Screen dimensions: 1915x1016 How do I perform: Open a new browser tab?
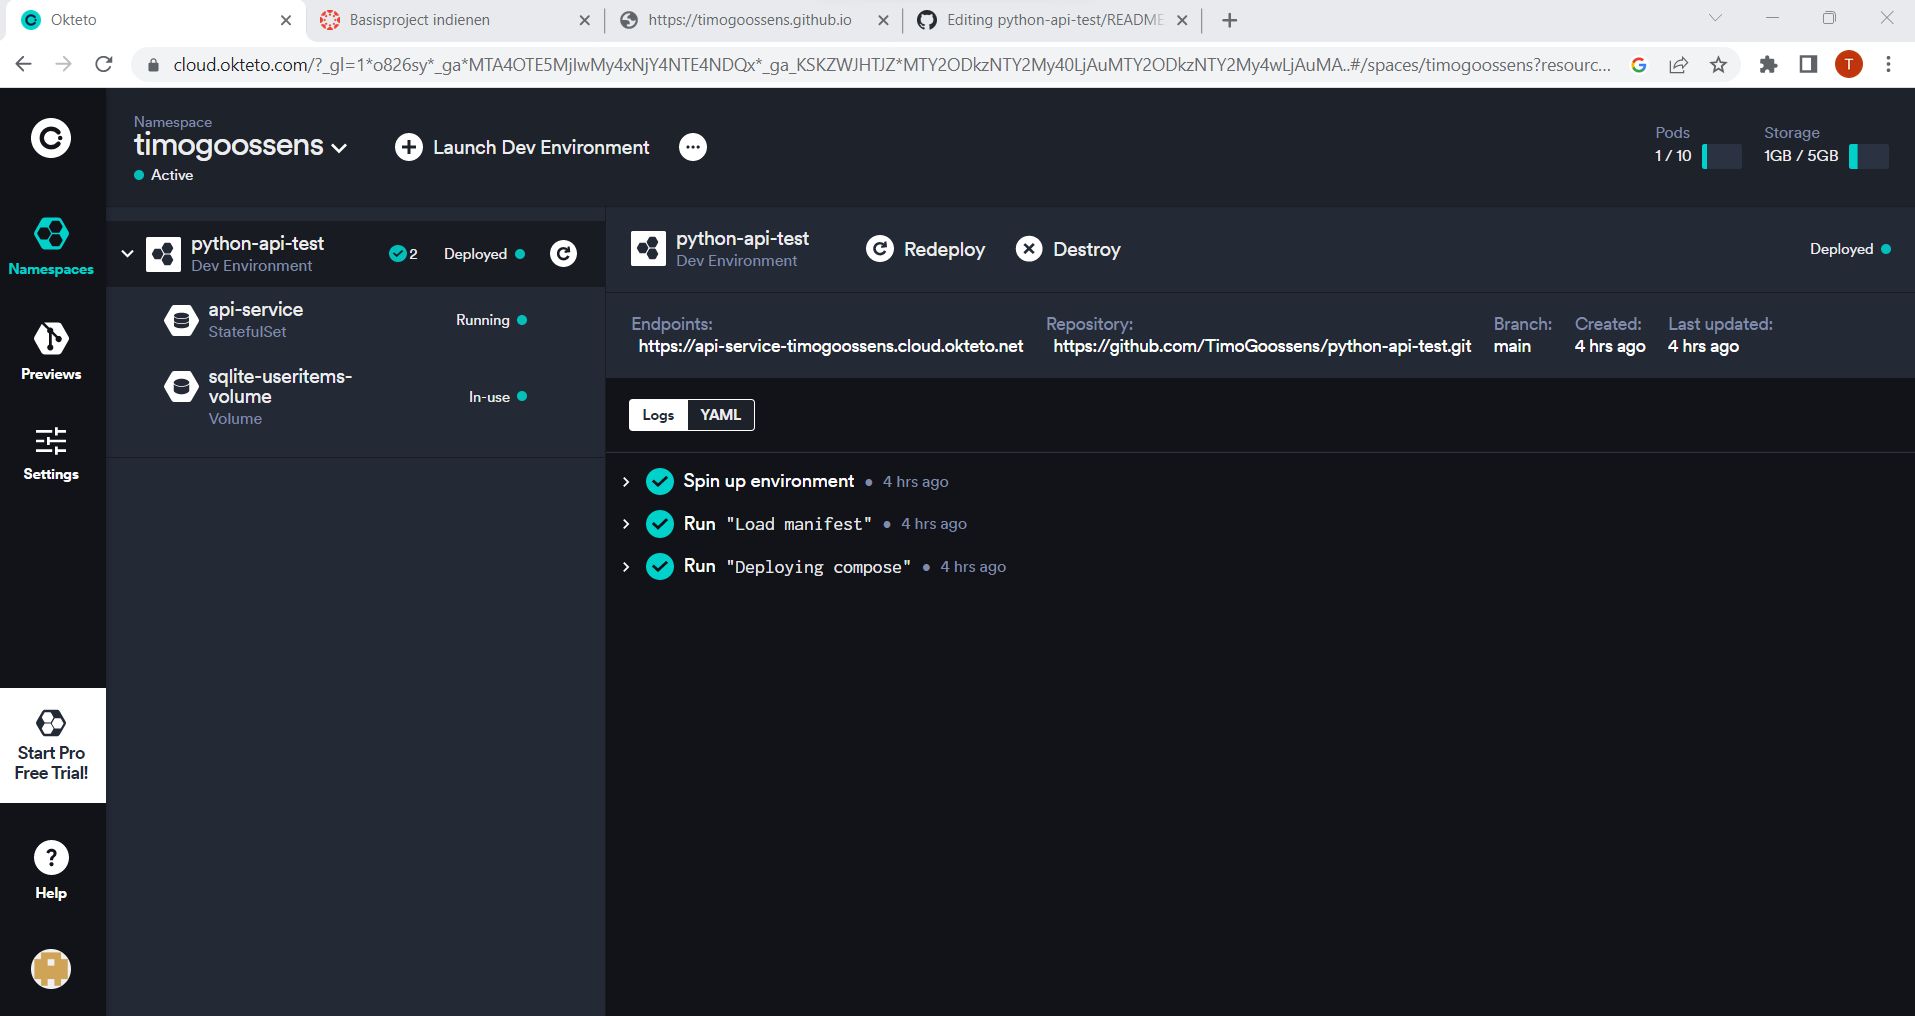tap(1230, 20)
